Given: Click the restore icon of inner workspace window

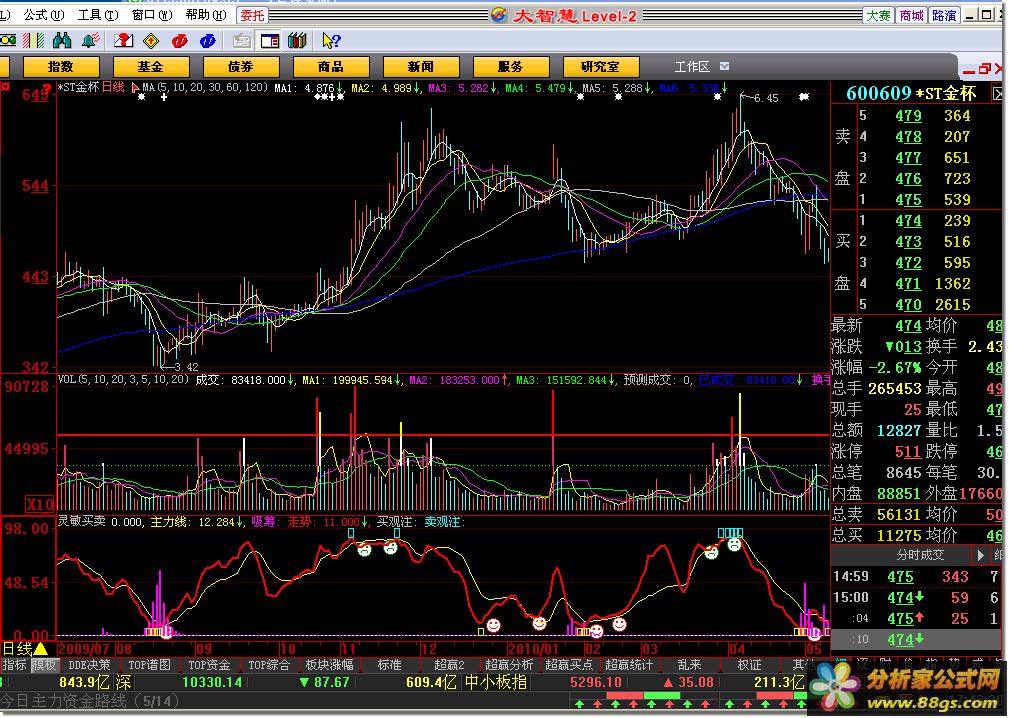Looking at the screenshot, I should [x=984, y=68].
